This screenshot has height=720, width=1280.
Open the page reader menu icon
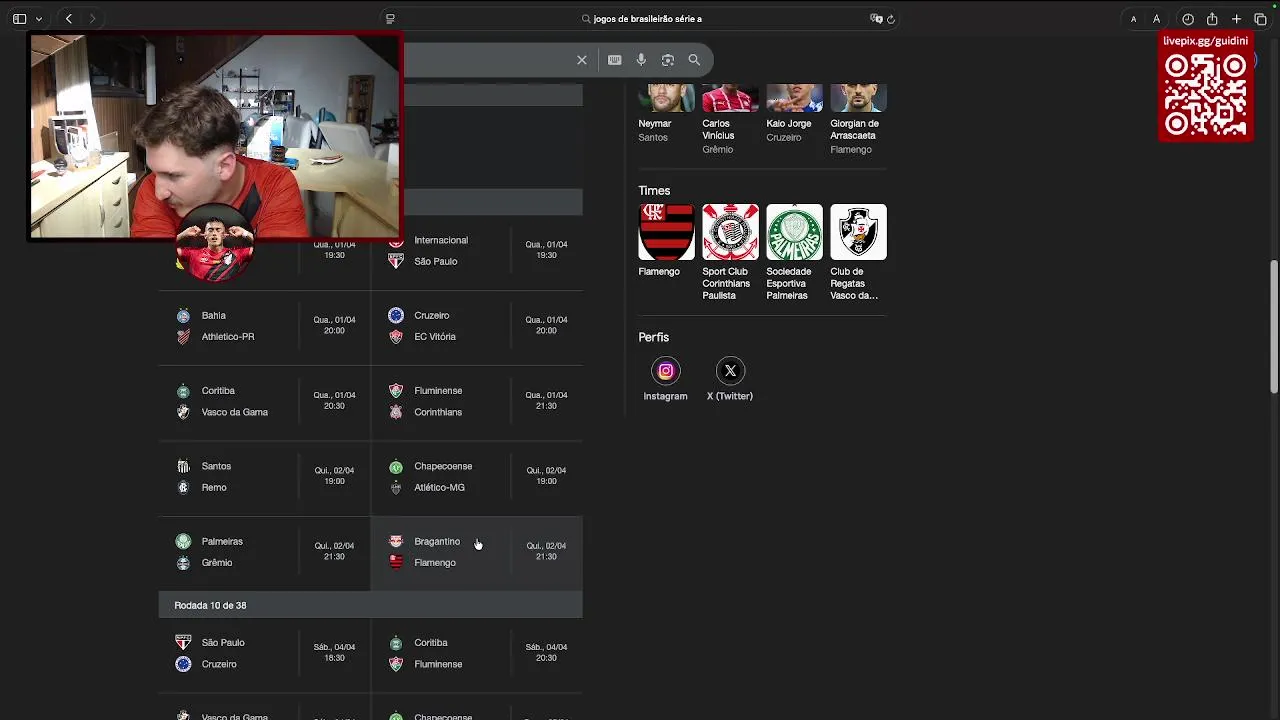[390, 19]
